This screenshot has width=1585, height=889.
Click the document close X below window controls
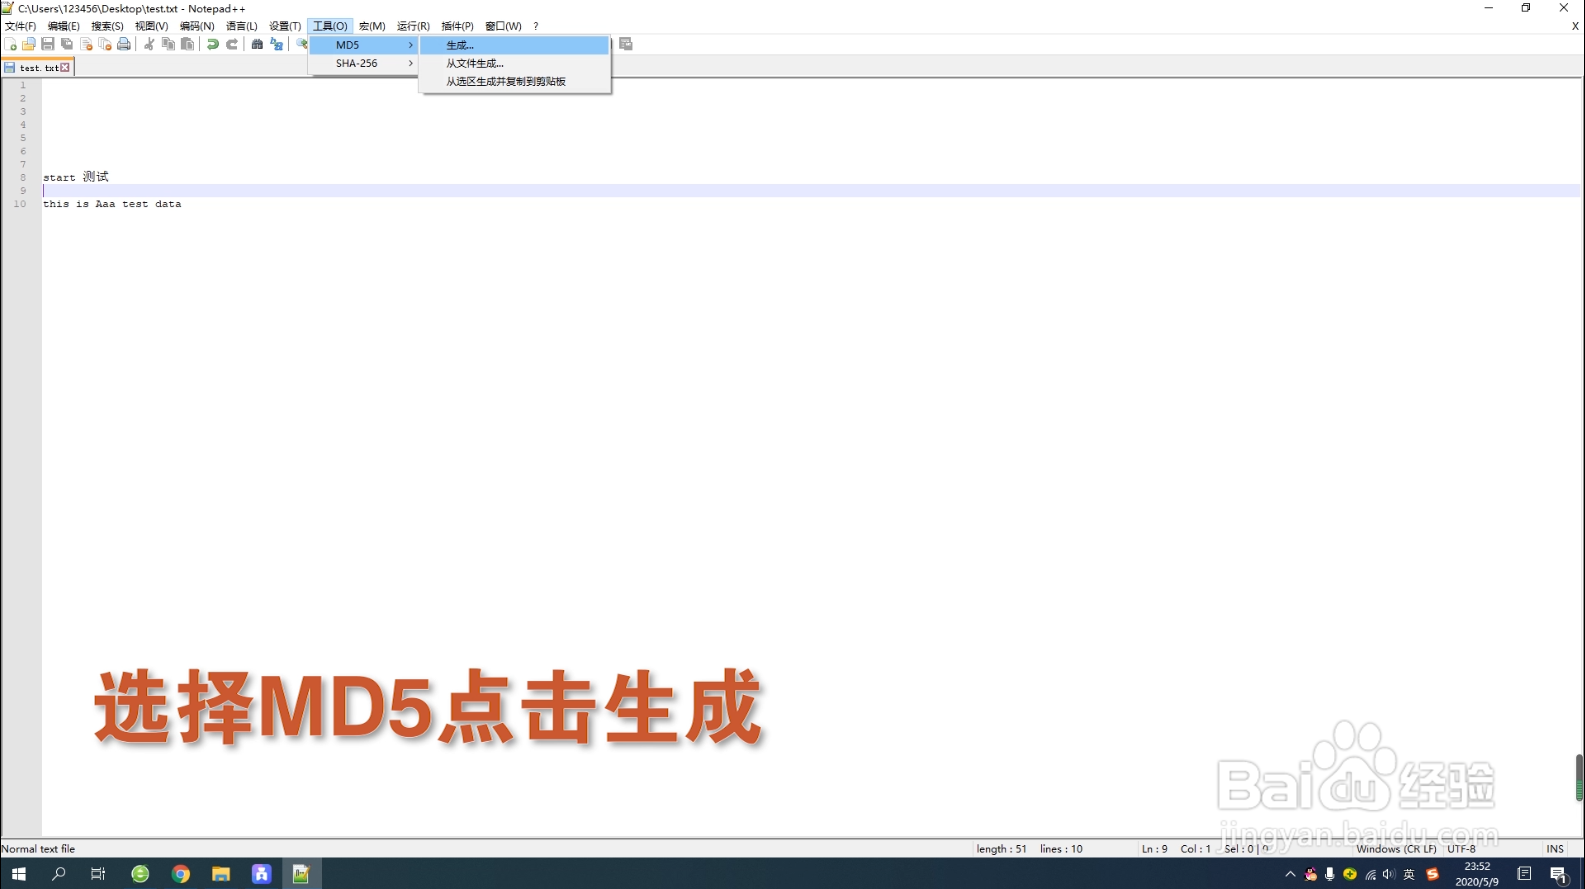[1575, 26]
